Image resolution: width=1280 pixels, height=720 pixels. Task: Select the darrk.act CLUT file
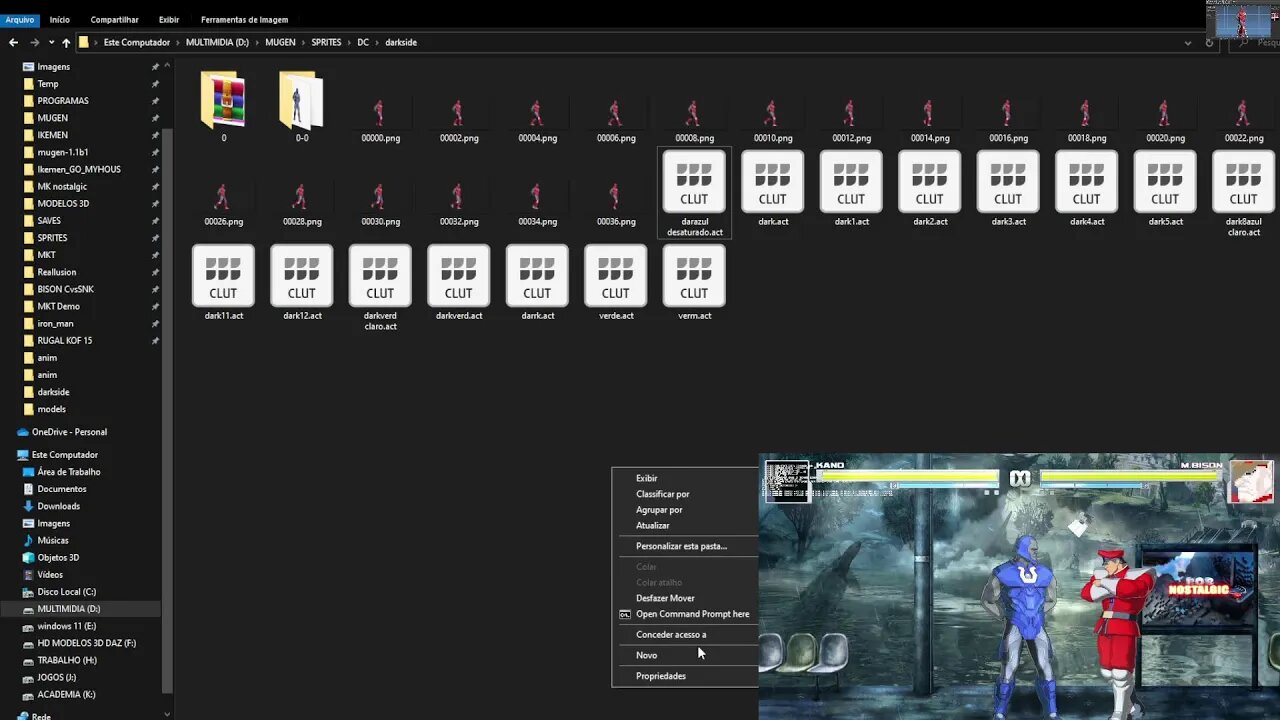(x=537, y=282)
